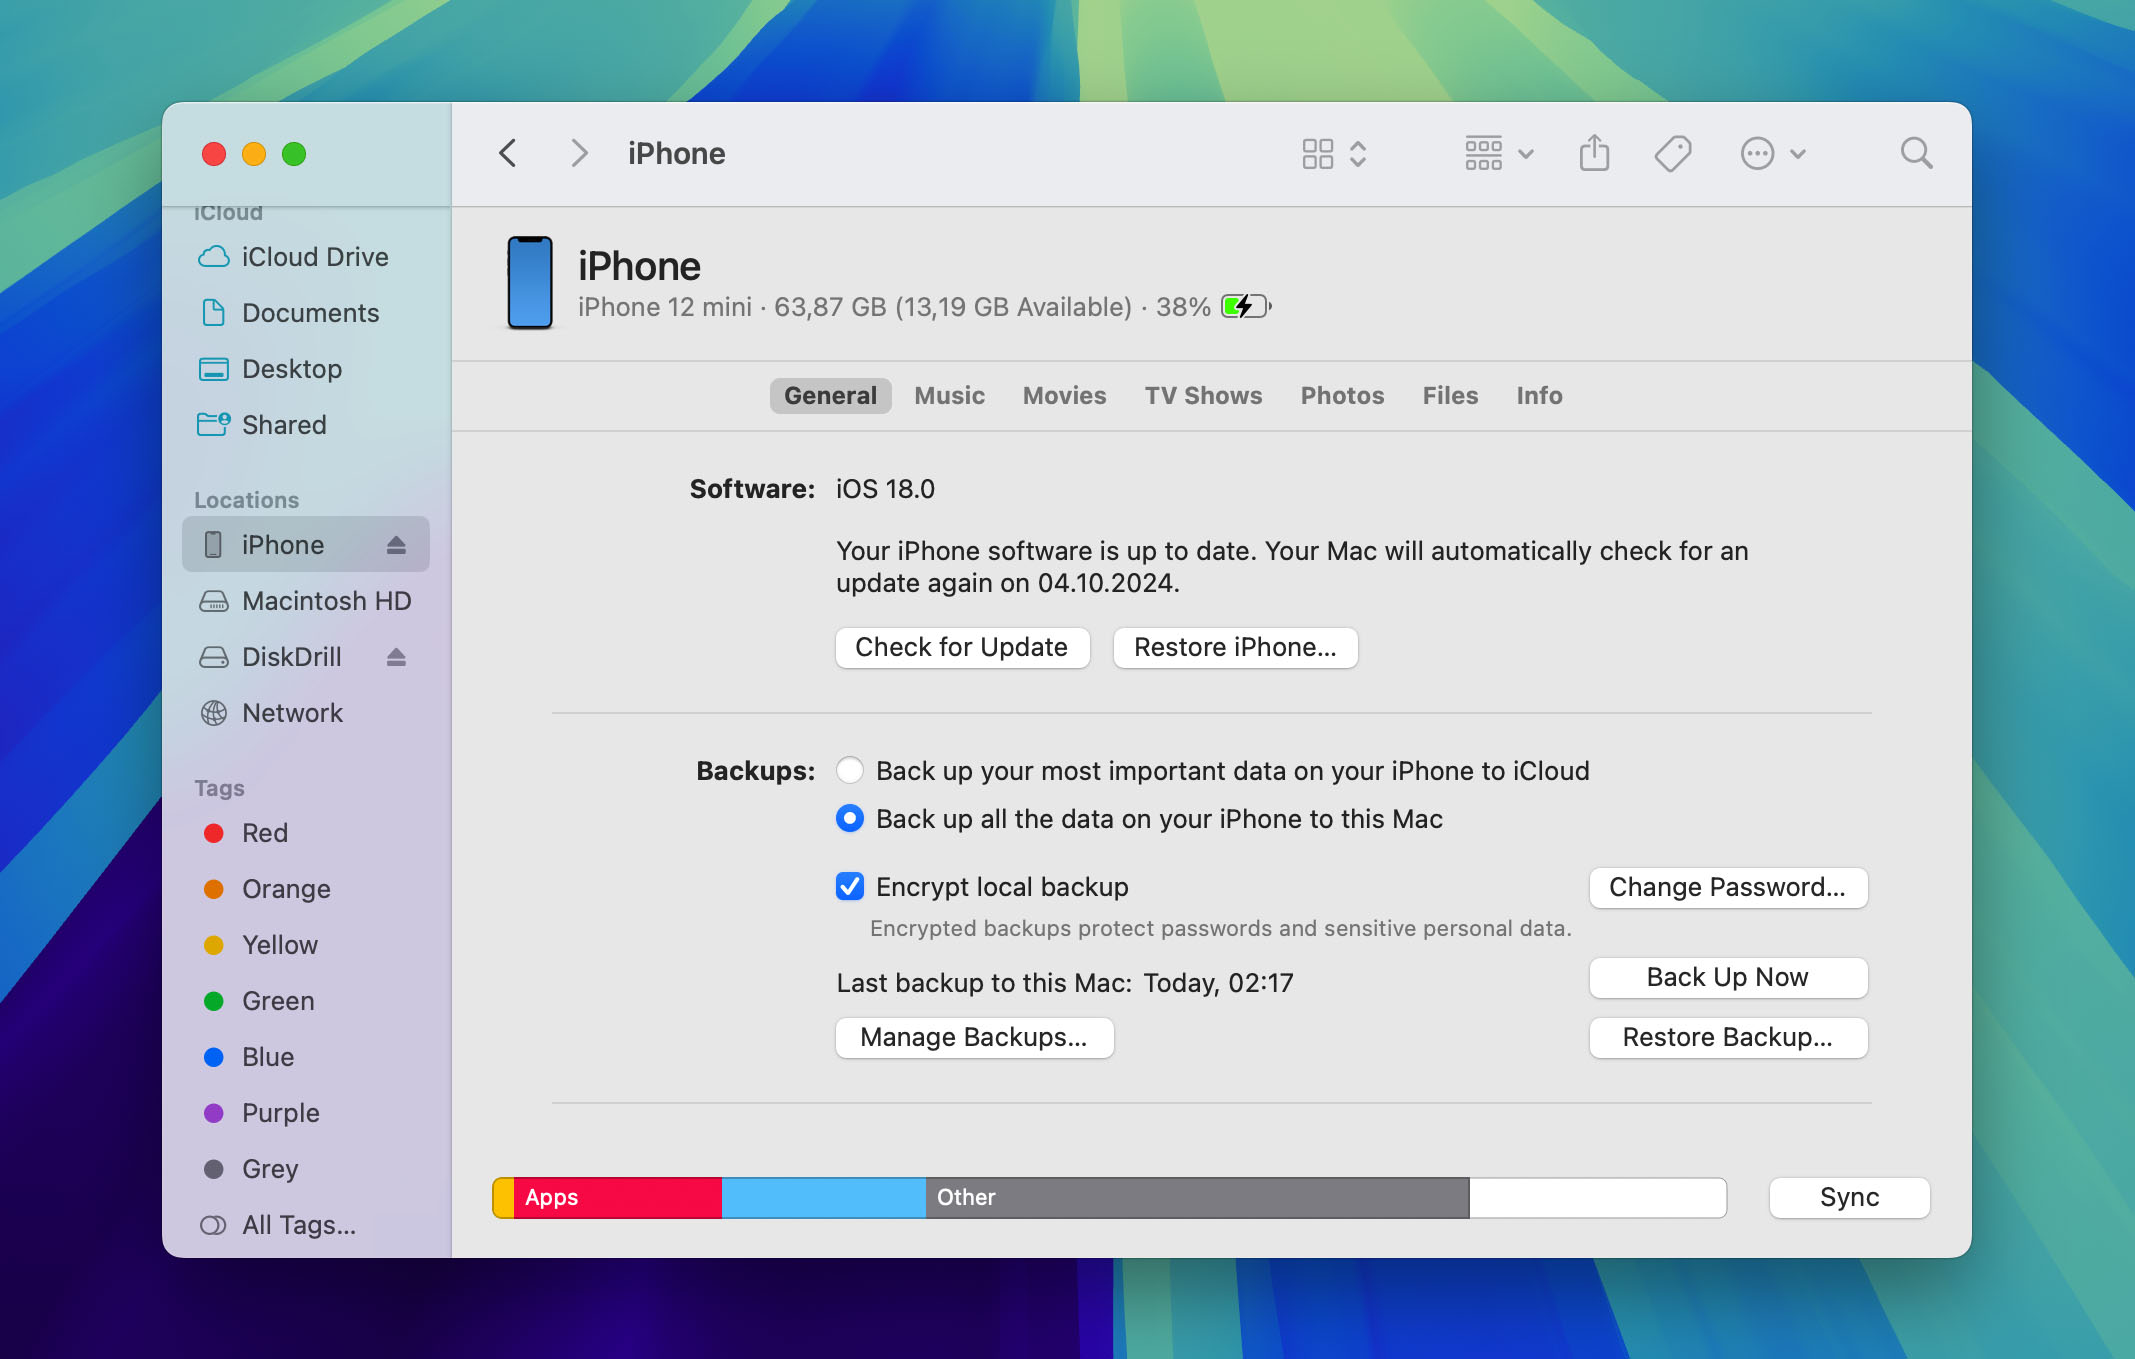
Task: Choose back up to this Mac option
Action: (850, 818)
